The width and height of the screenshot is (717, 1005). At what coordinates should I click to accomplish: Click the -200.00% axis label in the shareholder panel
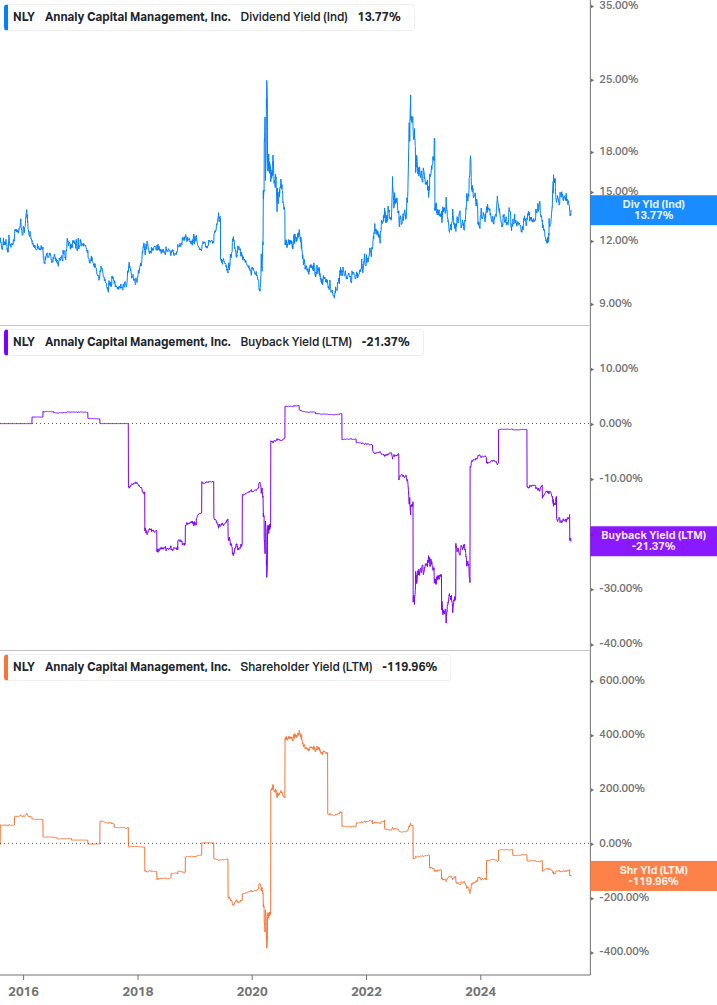pos(623,897)
